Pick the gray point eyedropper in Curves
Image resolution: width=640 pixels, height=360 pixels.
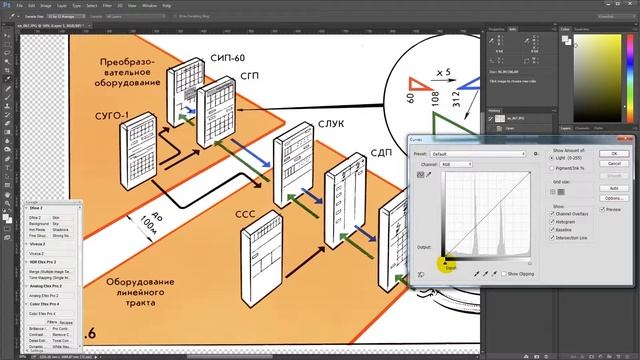coord(485,274)
